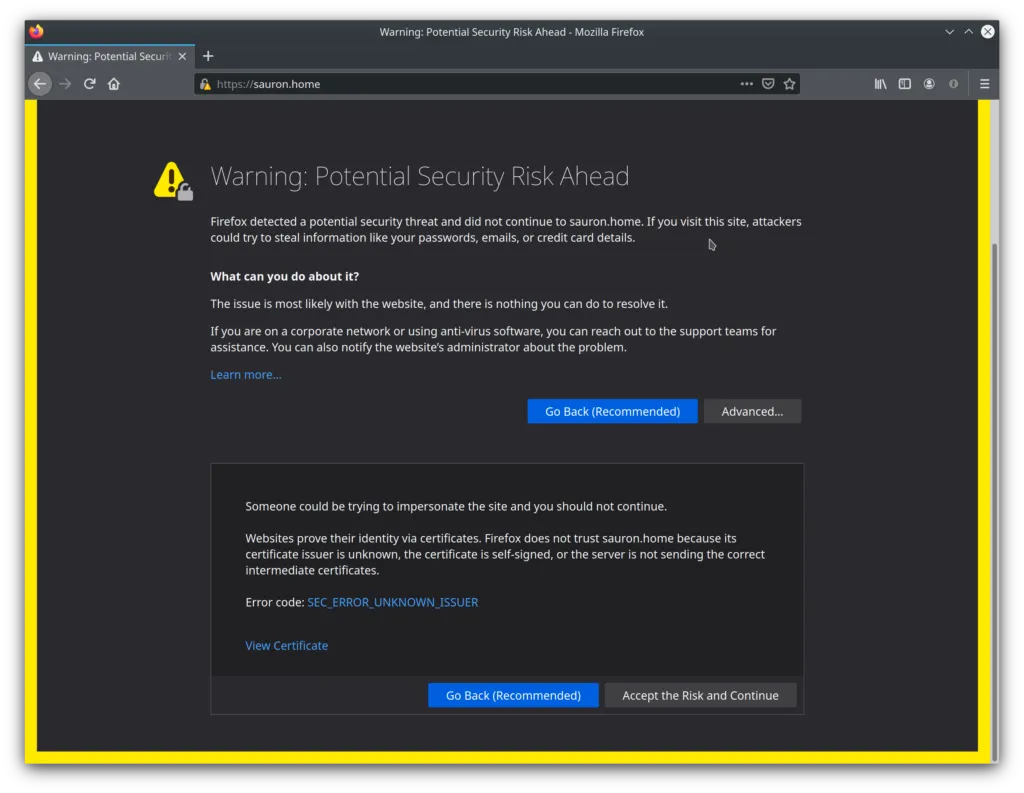Save page to Pocket
The image size is (1024, 793).
coord(768,84)
